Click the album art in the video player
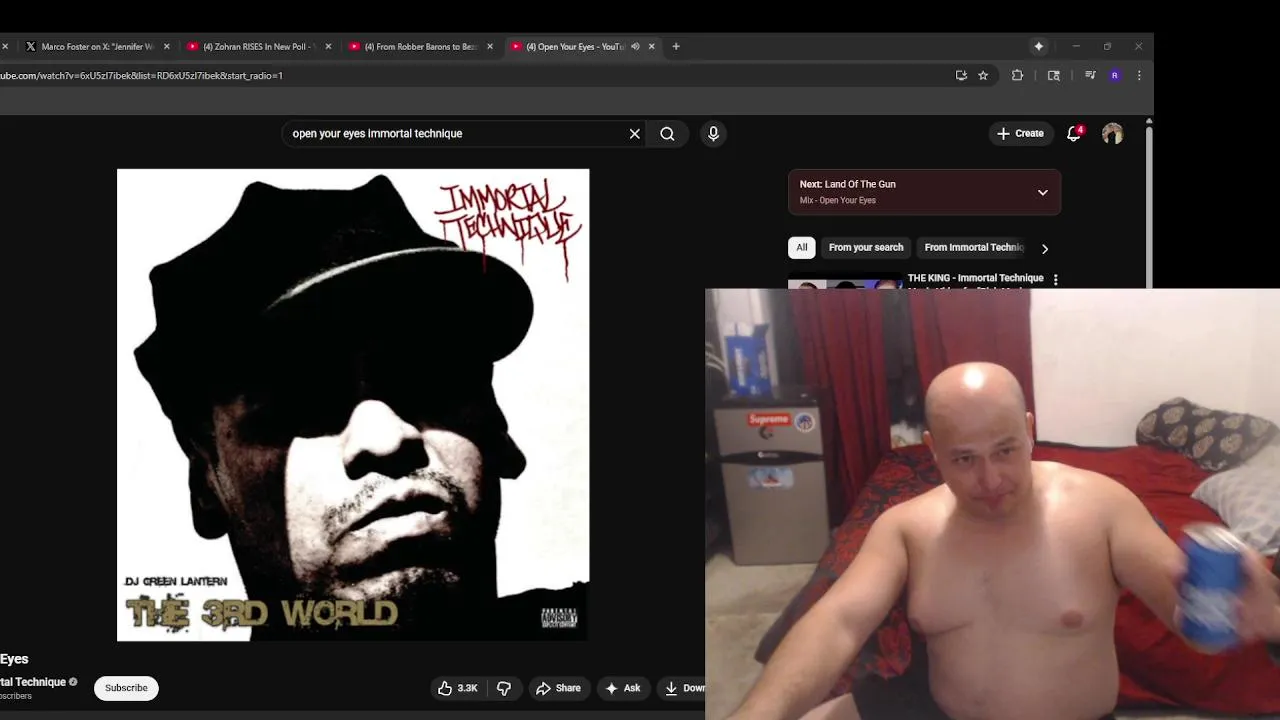The image size is (1280, 720). point(353,405)
